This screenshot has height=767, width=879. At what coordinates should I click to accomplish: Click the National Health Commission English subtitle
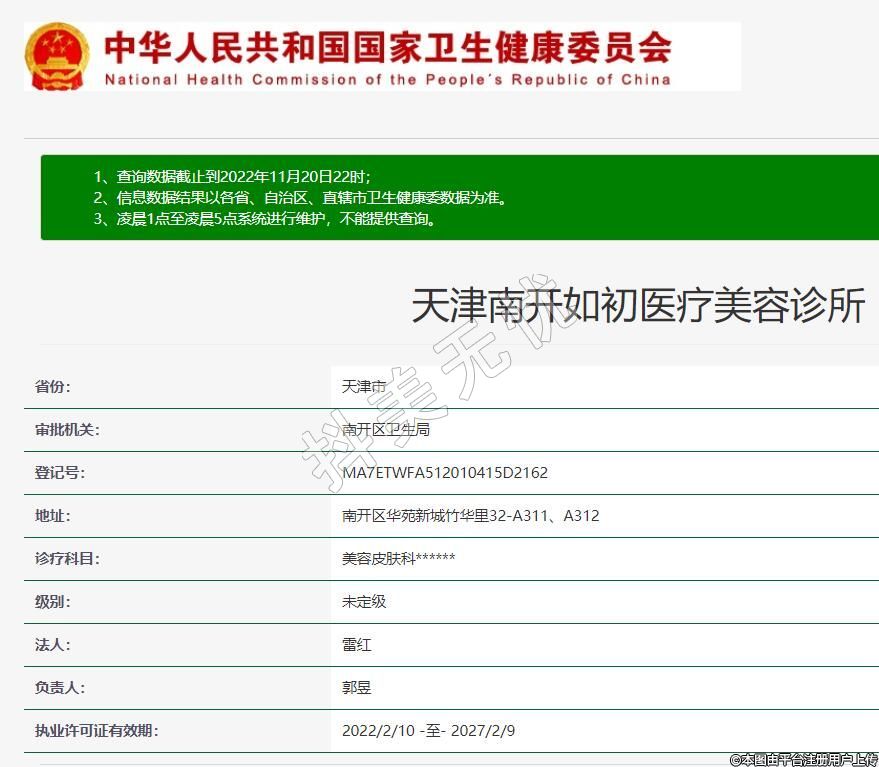coord(387,80)
